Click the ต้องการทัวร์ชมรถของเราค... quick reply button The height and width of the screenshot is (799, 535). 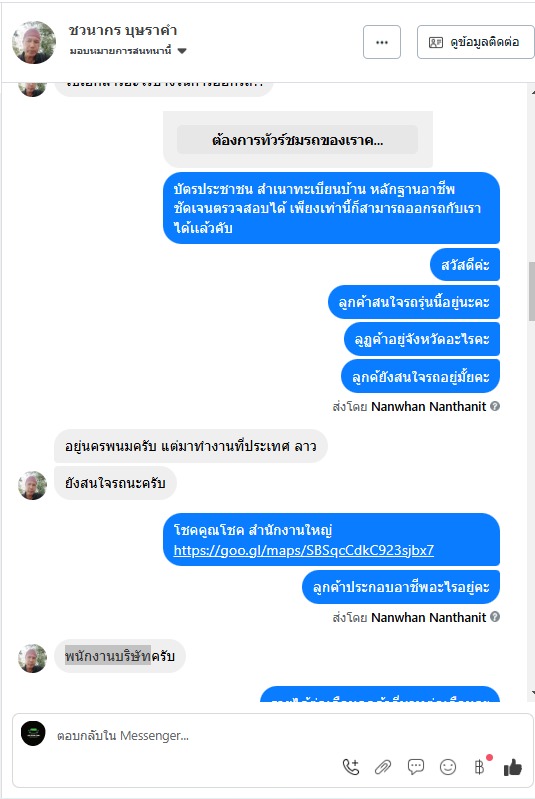tap(297, 140)
